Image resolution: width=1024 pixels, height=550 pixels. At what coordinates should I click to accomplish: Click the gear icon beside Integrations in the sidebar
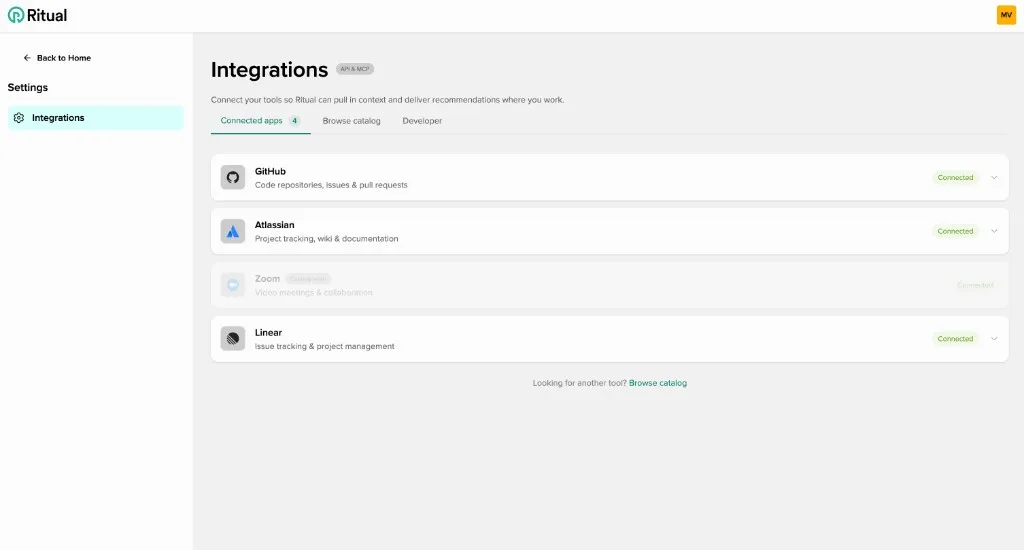tap(19, 118)
